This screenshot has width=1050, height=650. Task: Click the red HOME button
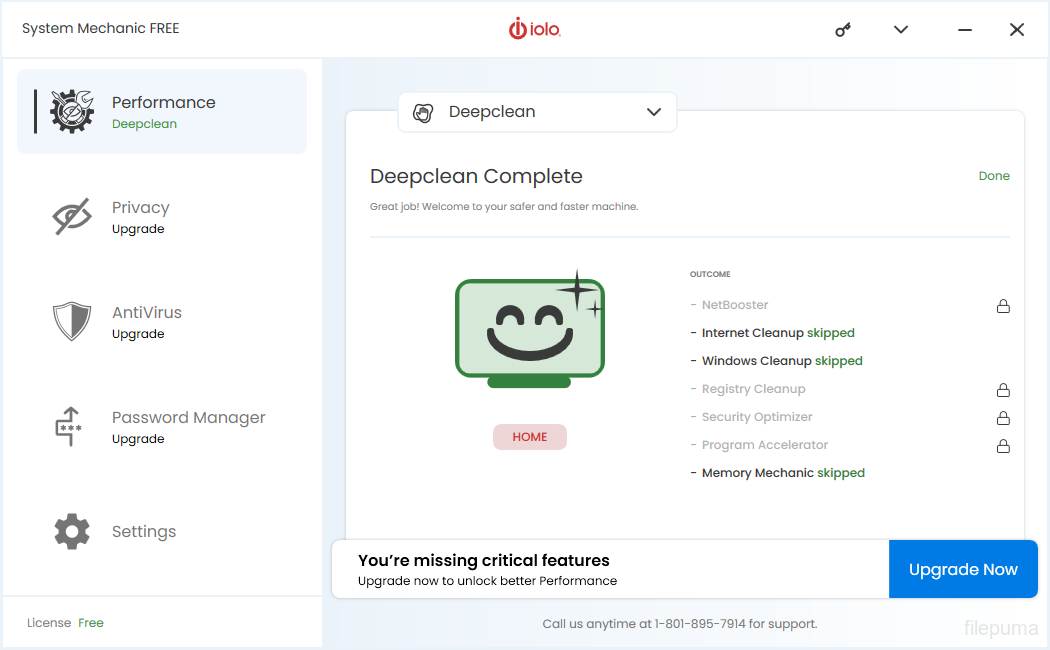tap(530, 437)
